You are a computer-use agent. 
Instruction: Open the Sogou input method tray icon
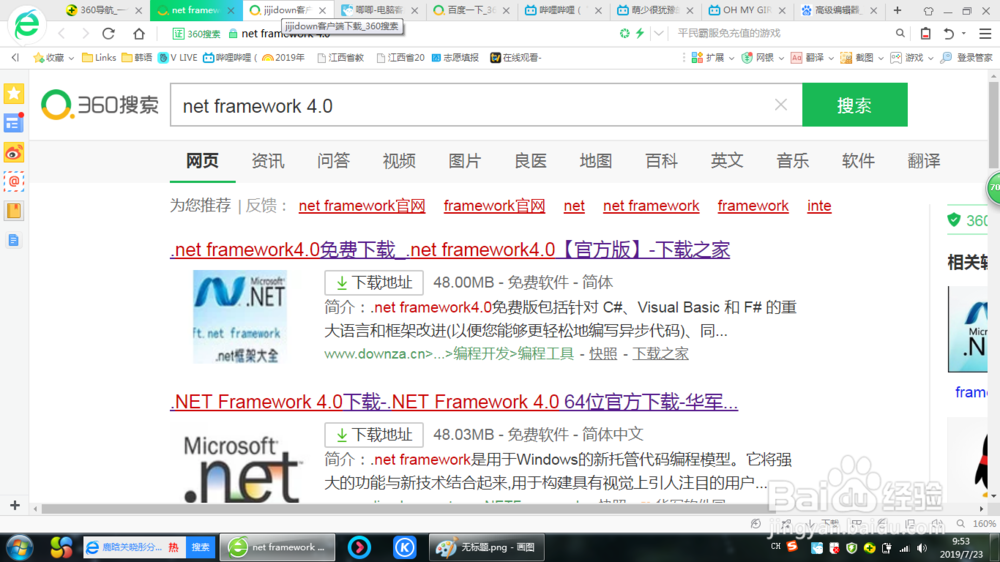click(x=792, y=547)
